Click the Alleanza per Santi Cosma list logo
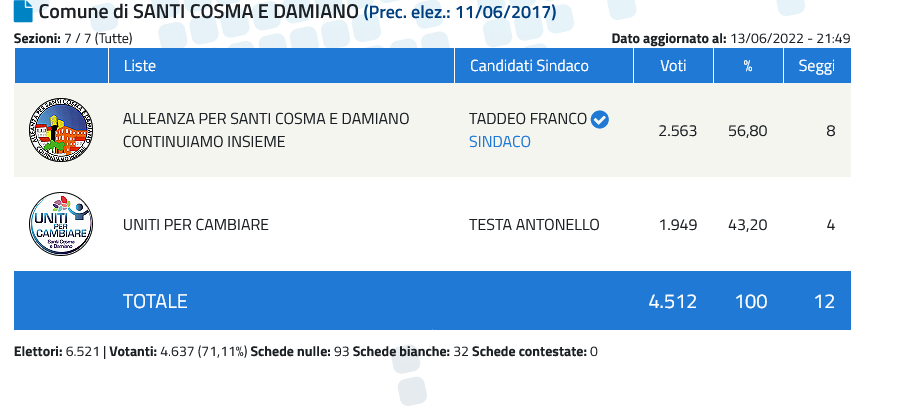Screen dimensions: 899x414 coord(61,130)
